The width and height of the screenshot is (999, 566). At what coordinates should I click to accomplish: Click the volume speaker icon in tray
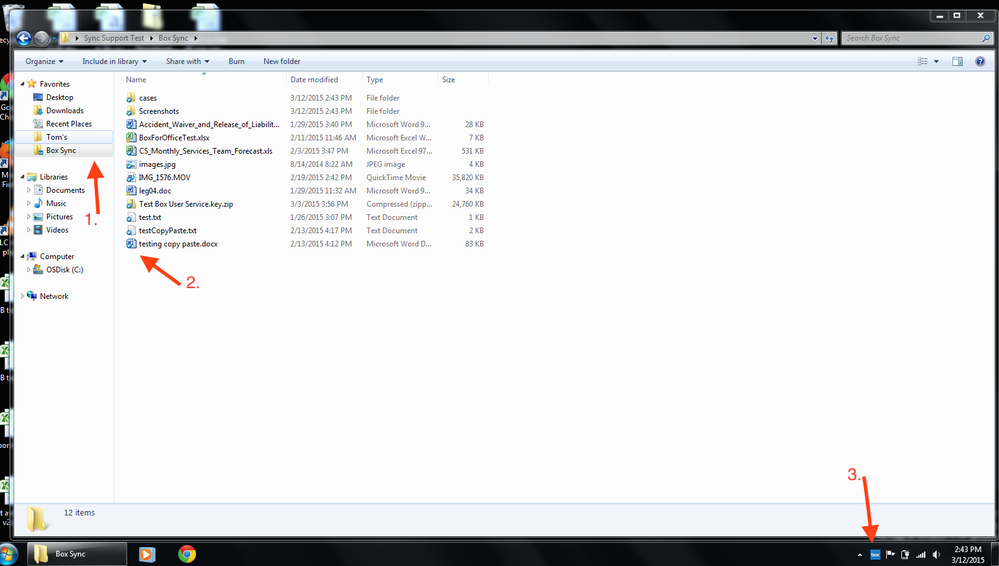[936, 554]
